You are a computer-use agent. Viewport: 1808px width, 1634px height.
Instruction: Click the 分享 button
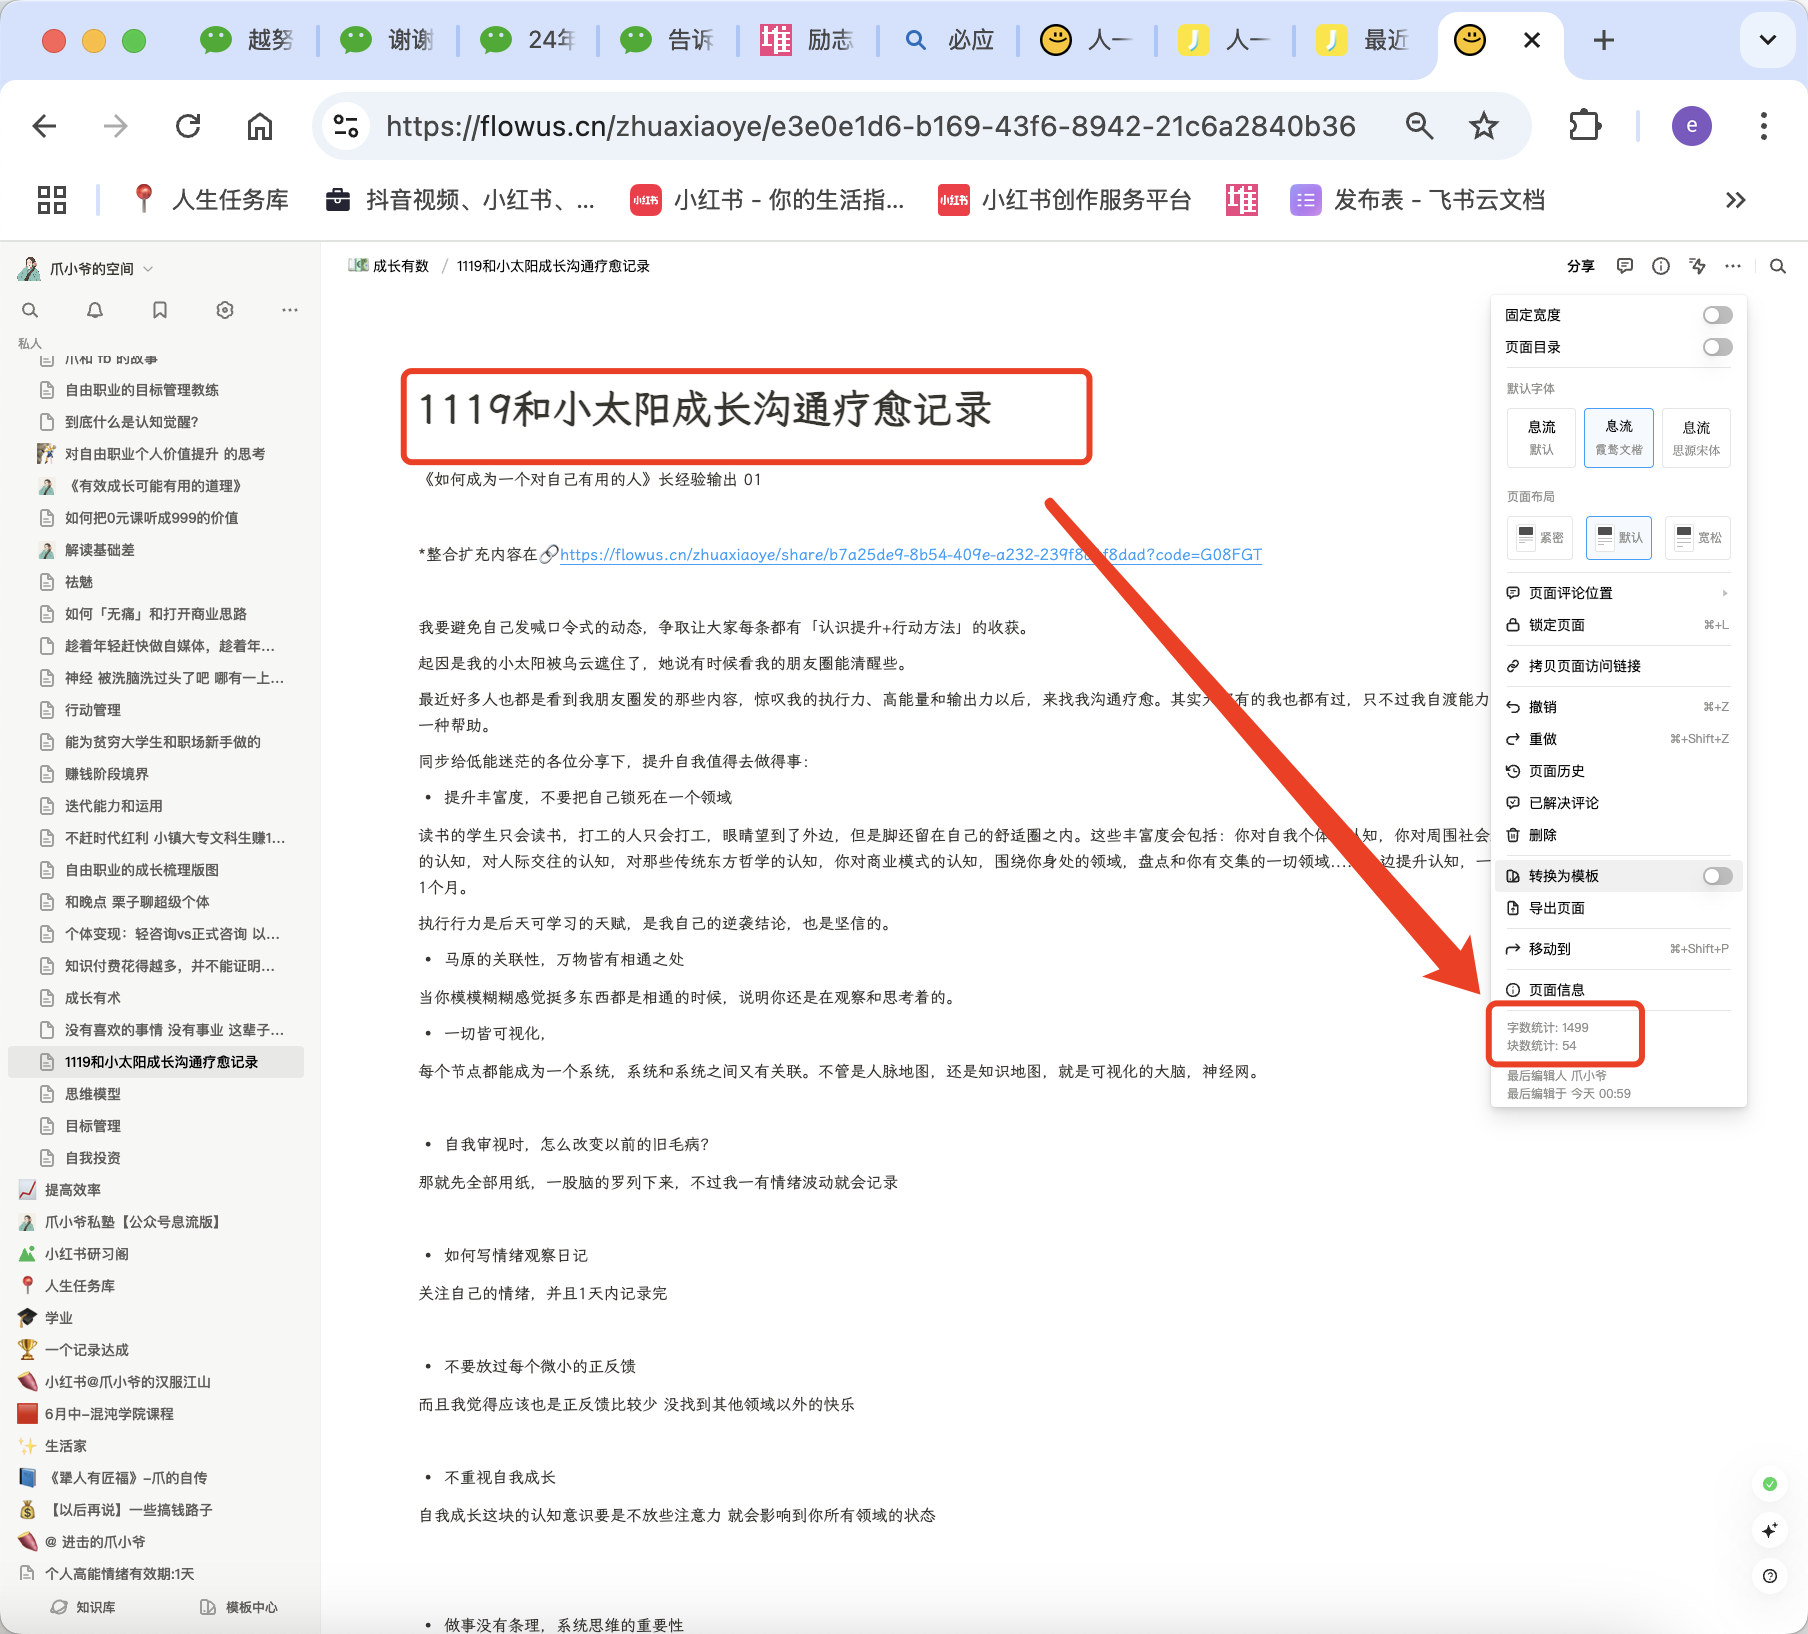point(1580,266)
